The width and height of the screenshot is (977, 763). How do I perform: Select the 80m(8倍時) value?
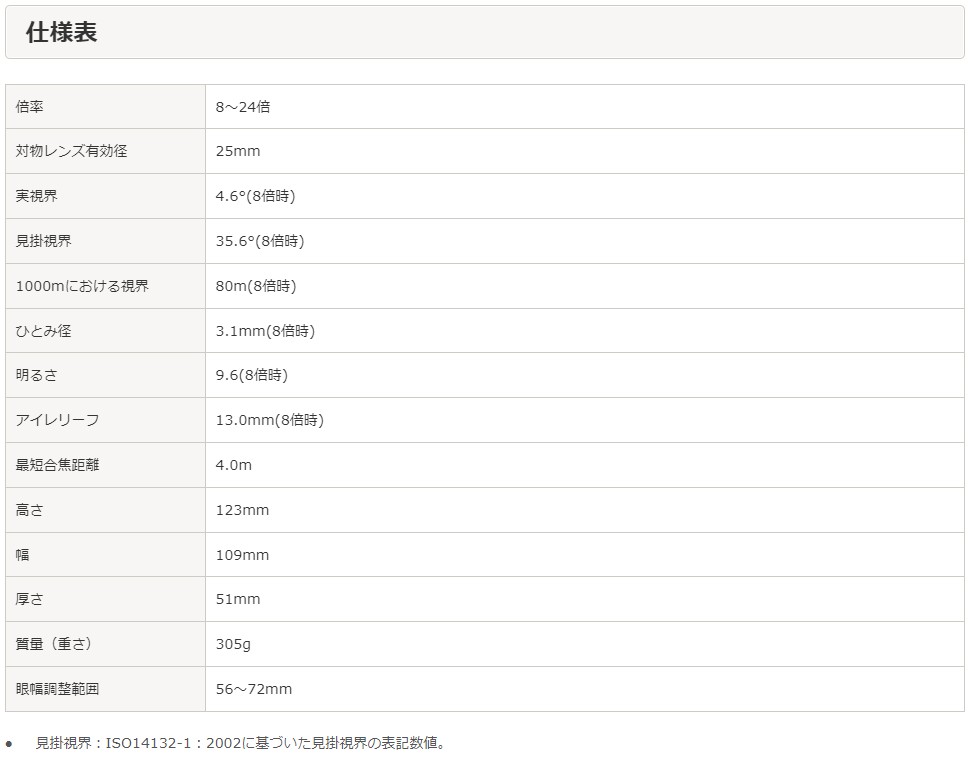pyautogui.click(x=256, y=286)
